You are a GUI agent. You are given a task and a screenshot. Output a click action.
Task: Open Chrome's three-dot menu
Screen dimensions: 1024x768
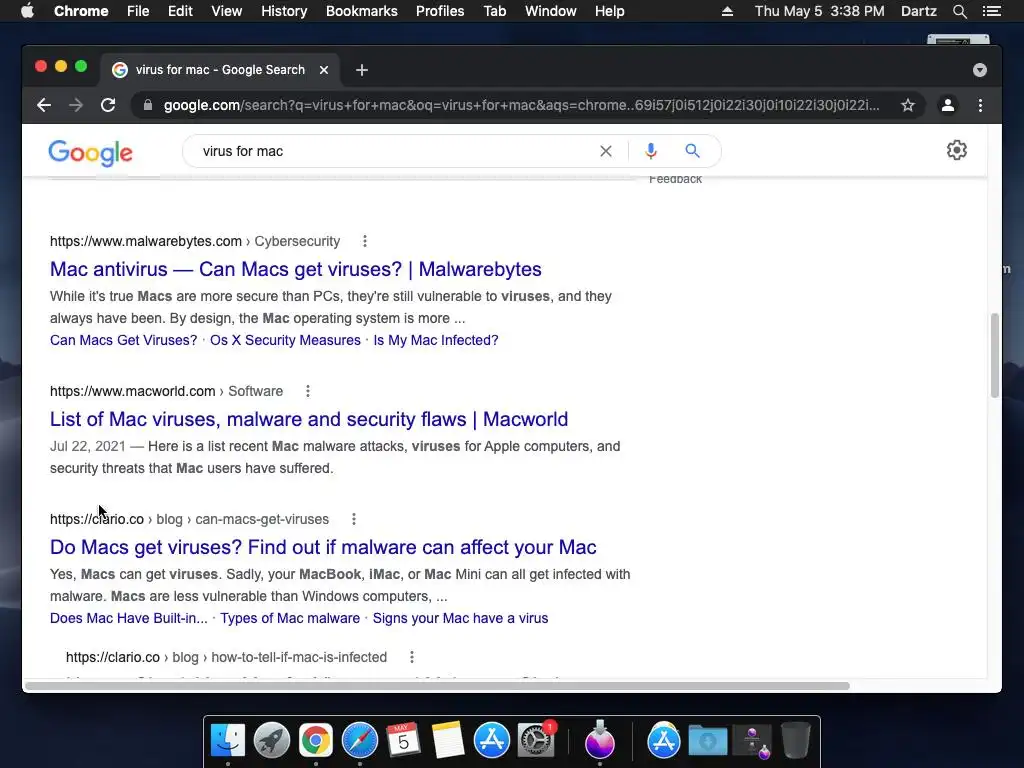(x=980, y=105)
